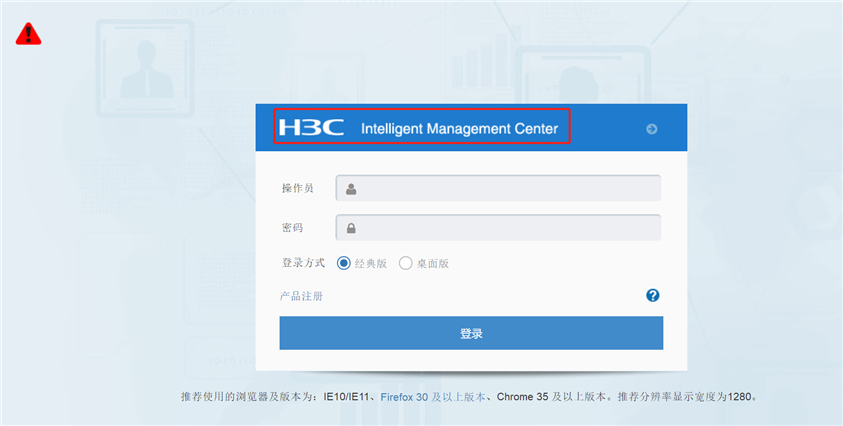Click the 桌面版 option label text
The height and width of the screenshot is (426, 843).
coord(433,264)
